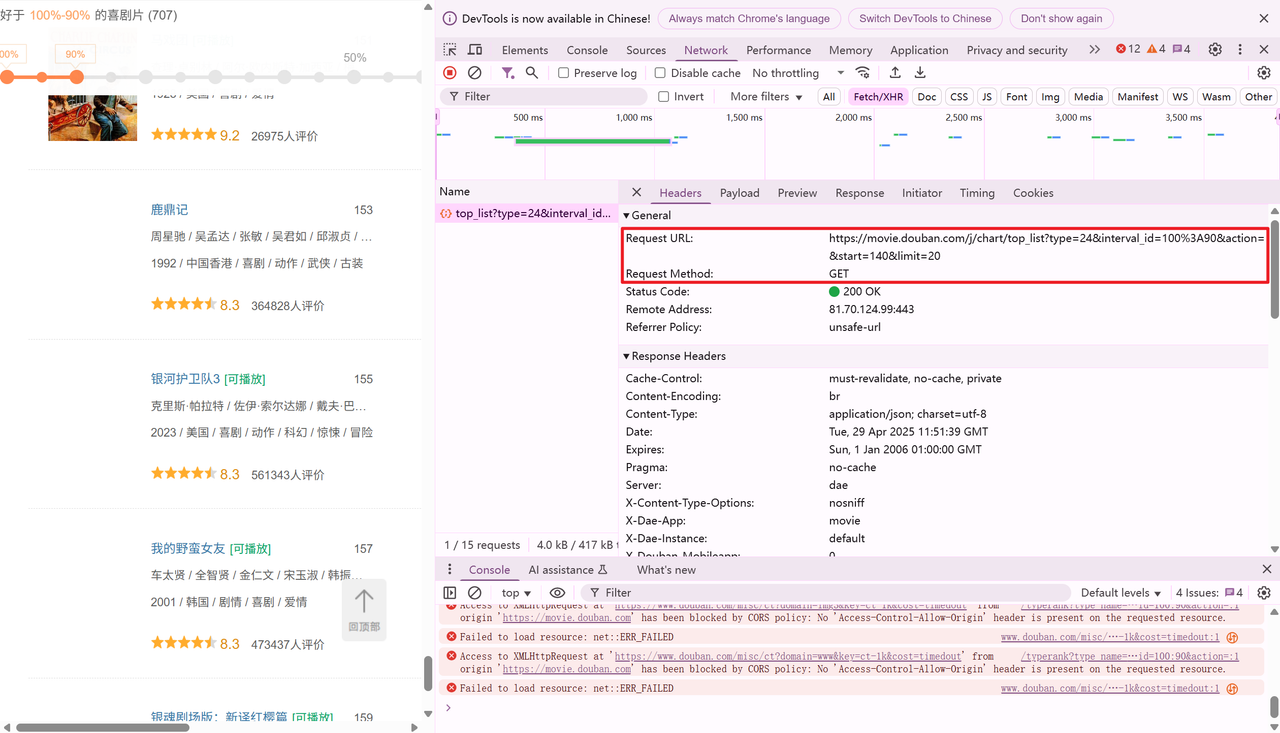This screenshot has height=733, width=1280.
Task: Open the console top context dropdown
Action: pyautogui.click(x=516, y=593)
